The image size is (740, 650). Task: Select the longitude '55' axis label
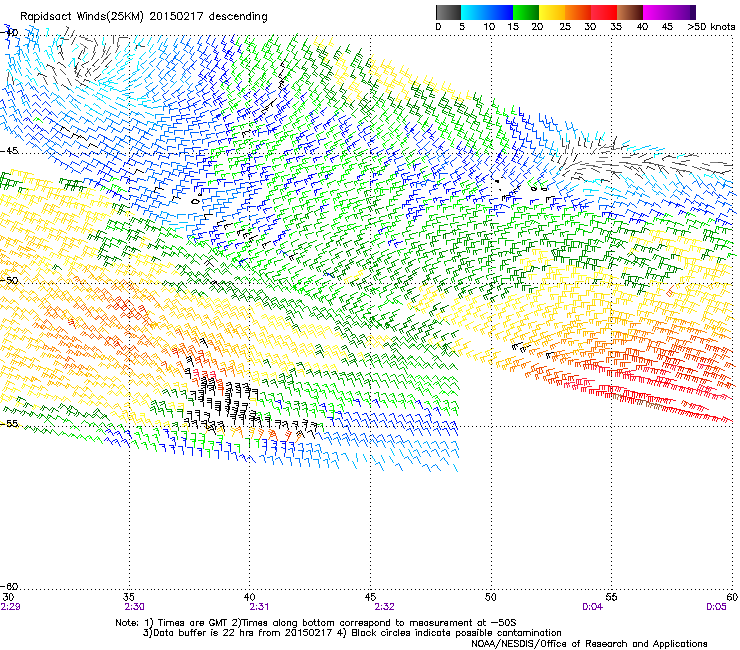coord(611,597)
